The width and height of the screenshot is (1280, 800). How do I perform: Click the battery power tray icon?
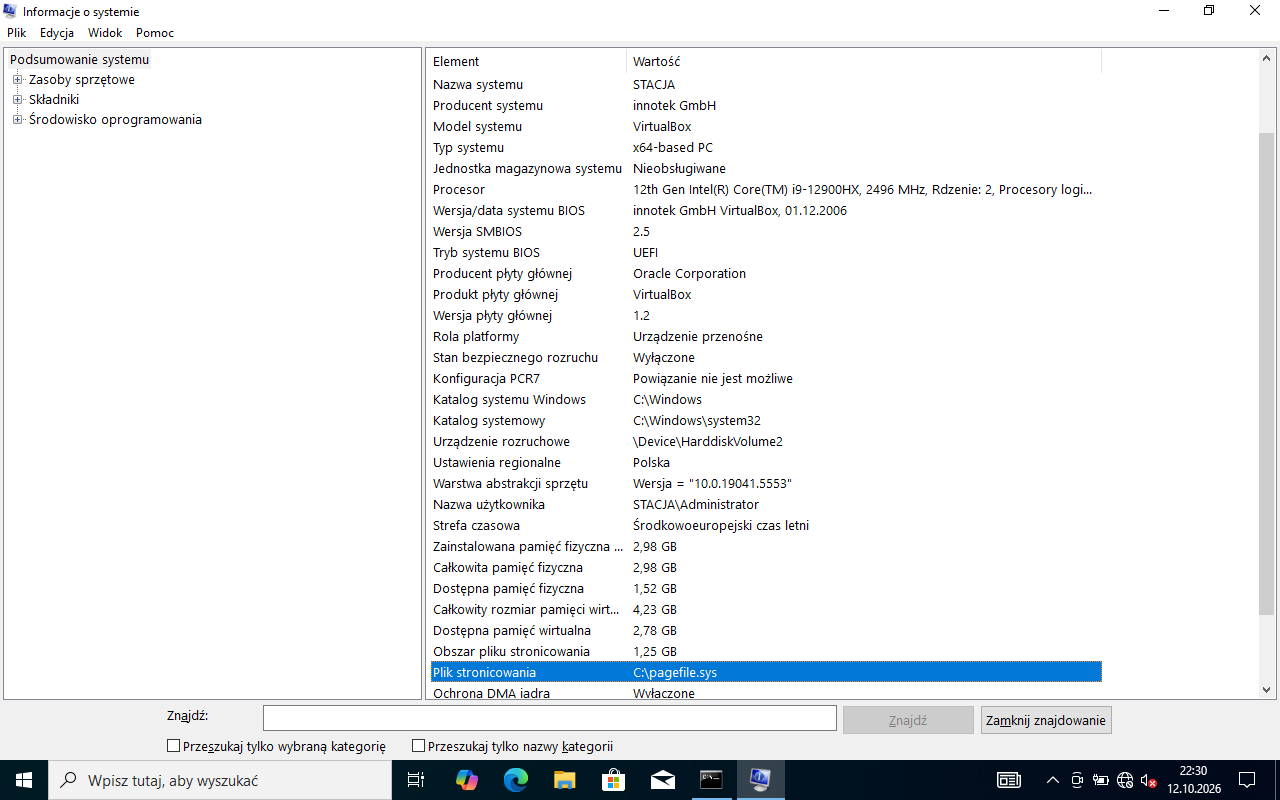click(x=1101, y=780)
